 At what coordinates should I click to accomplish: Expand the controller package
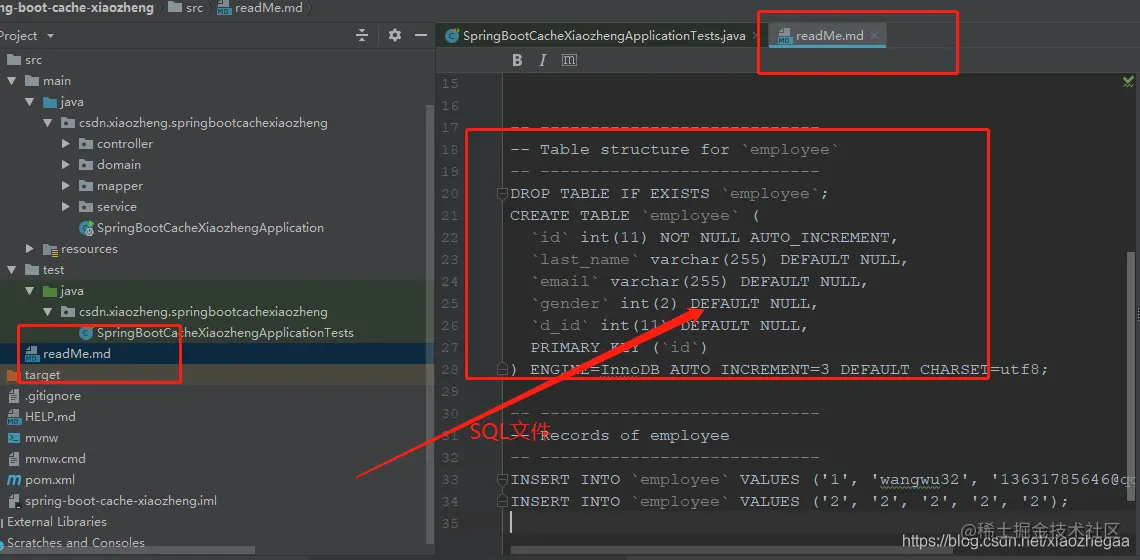click(x=66, y=144)
